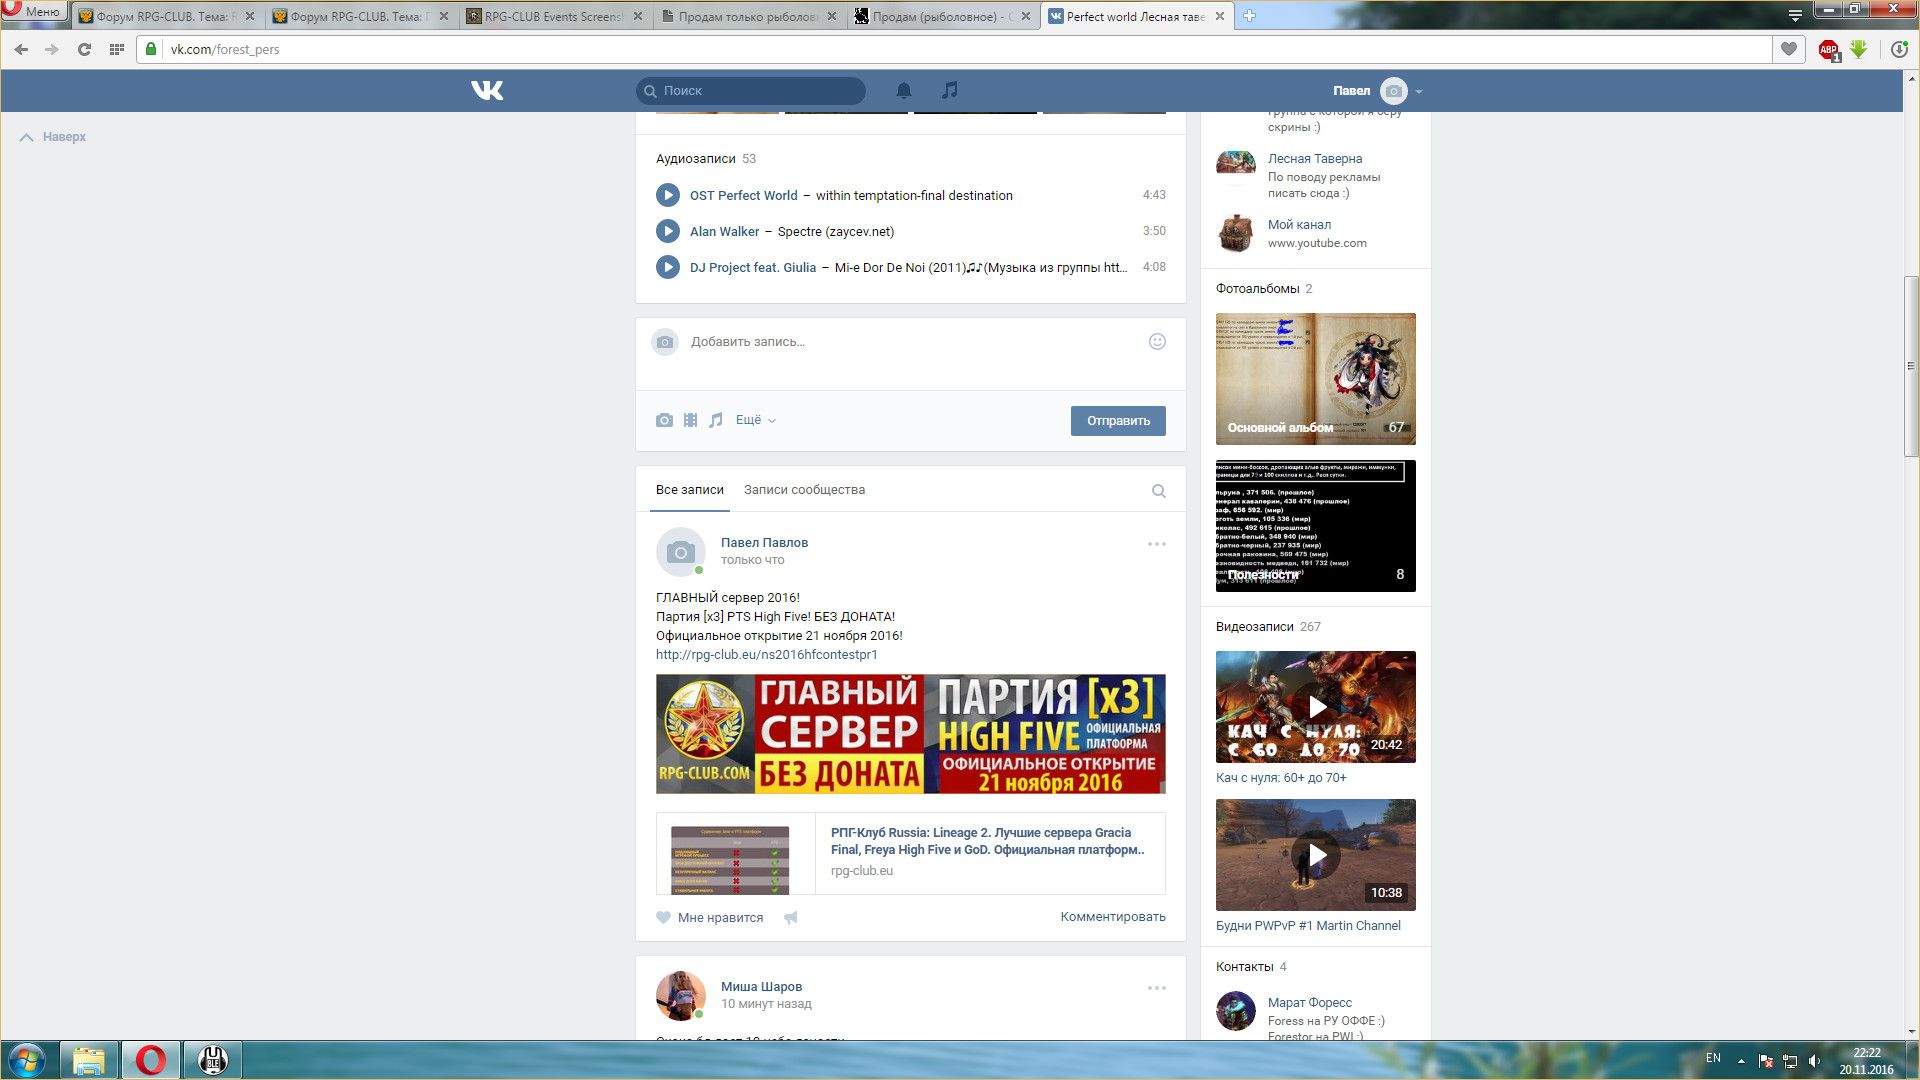This screenshot has height=1080, width=1920.
Task: Share Павел Павлов's post via megaphone icon
Action: [791, 918]
